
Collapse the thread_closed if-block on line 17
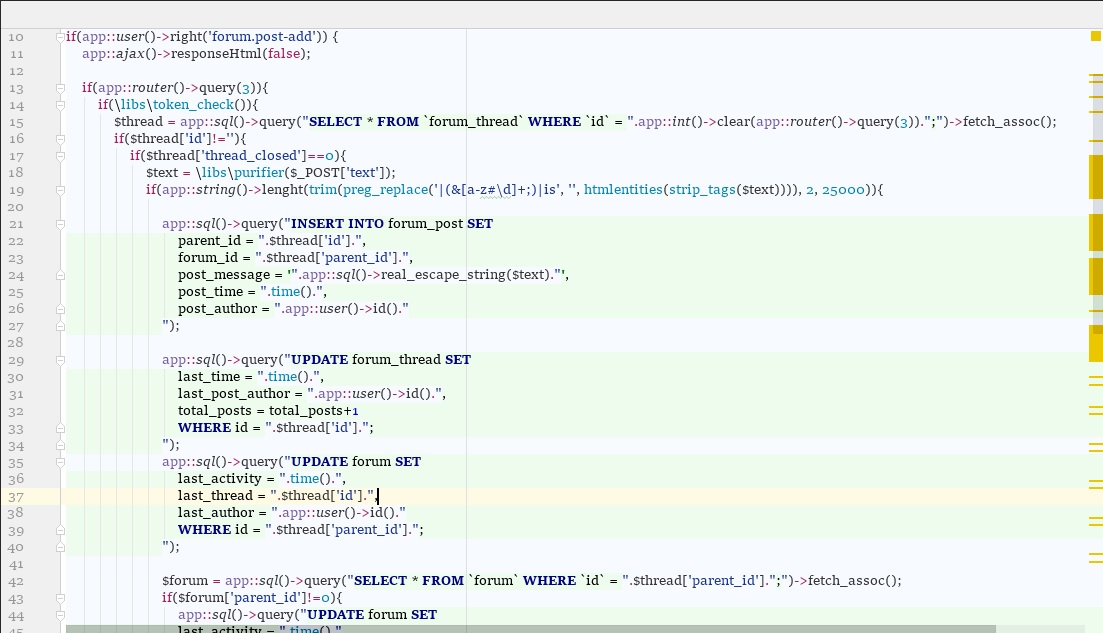click(60, 156)
